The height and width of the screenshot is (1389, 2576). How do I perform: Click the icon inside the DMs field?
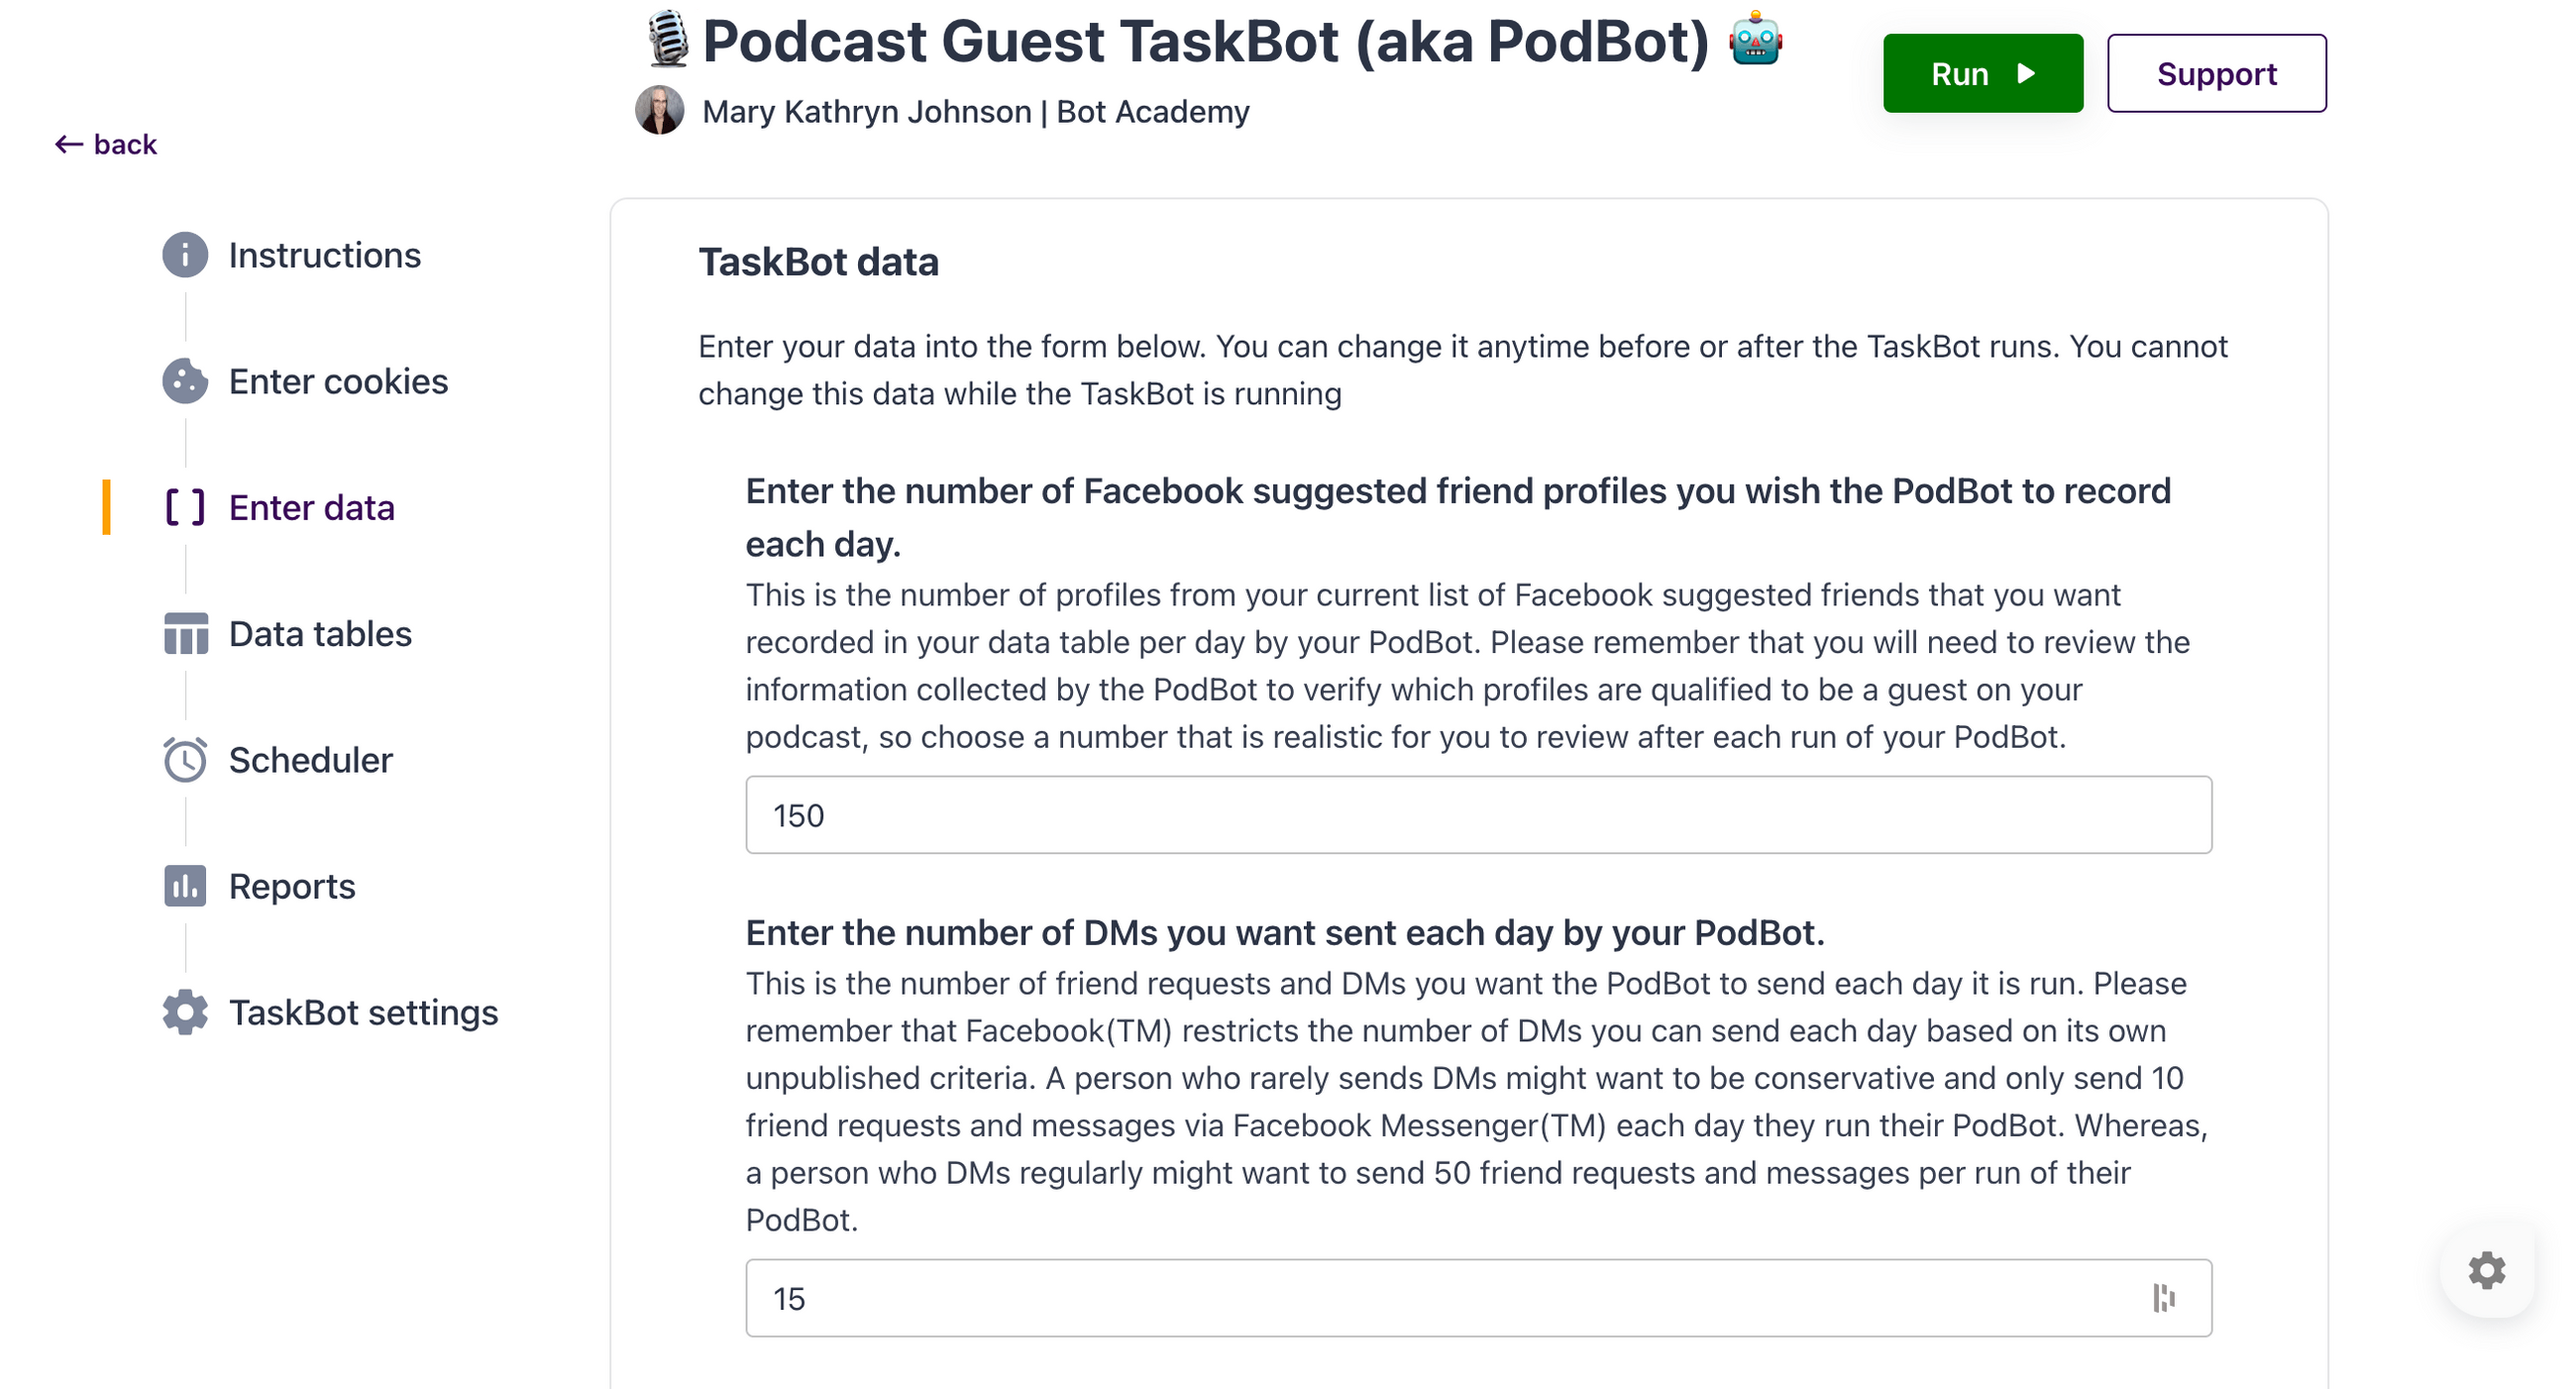point(2163,1298)
